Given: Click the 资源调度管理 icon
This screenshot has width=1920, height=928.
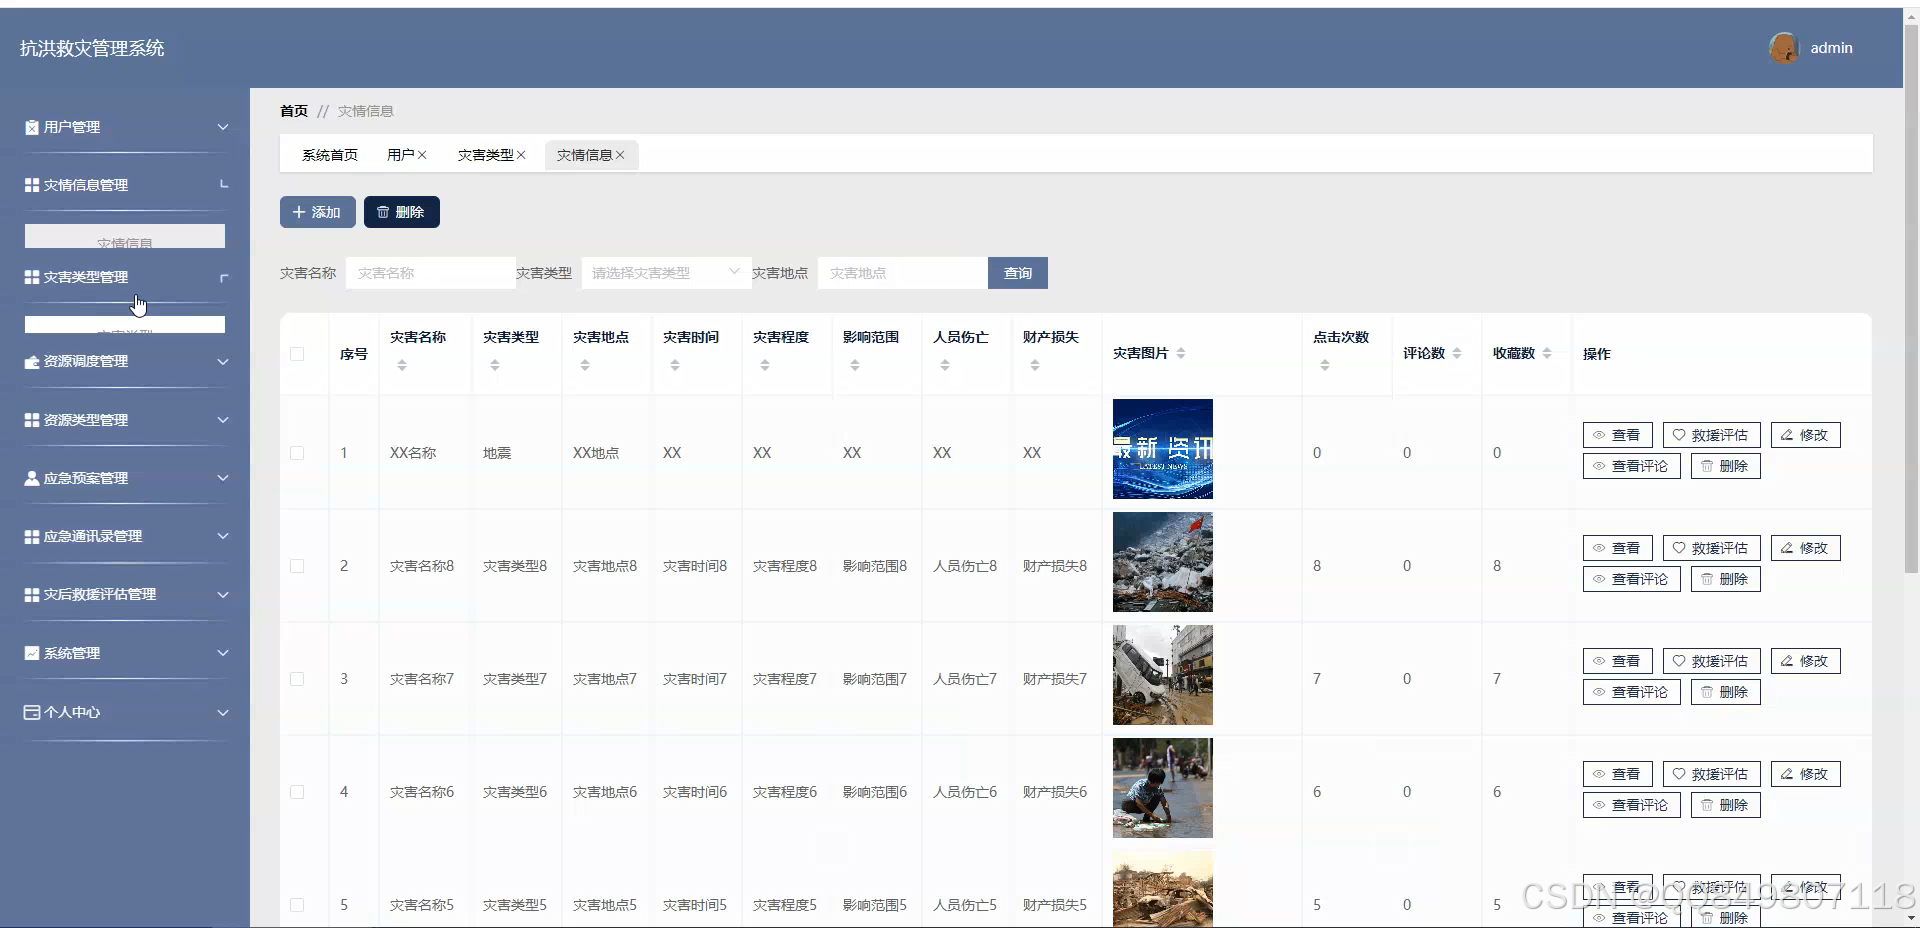Looking at the screenshot, I should [32, 361].
